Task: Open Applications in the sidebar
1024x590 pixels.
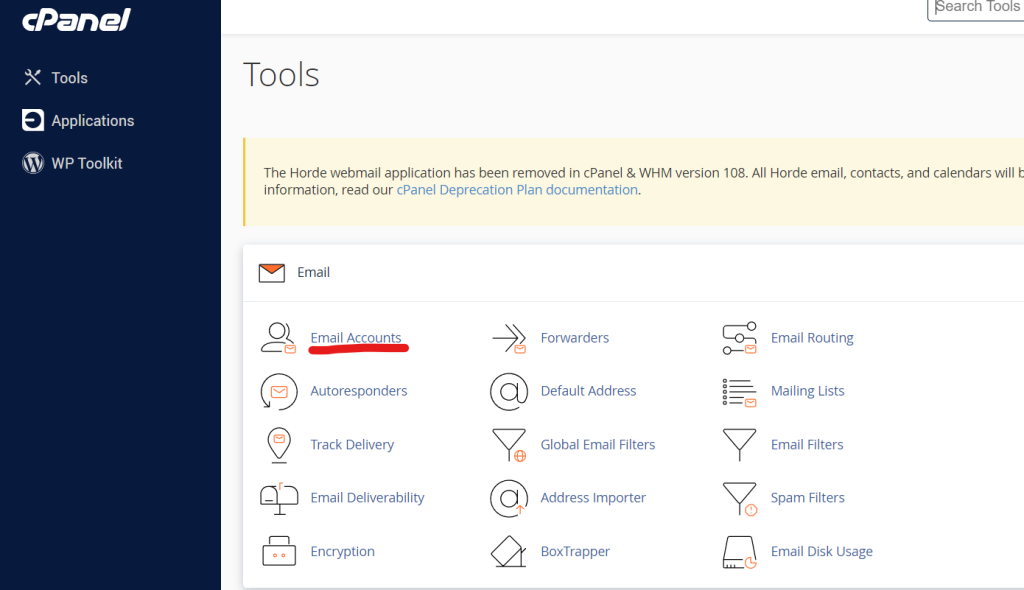Action: coord(93,121)
